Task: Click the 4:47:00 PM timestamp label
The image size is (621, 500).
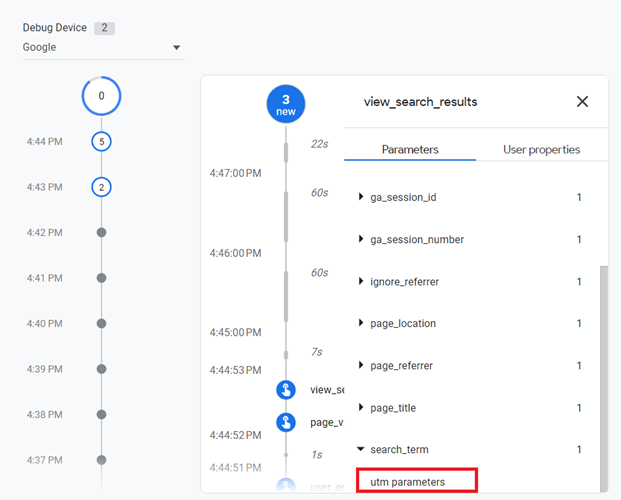Action: (236, 173)
